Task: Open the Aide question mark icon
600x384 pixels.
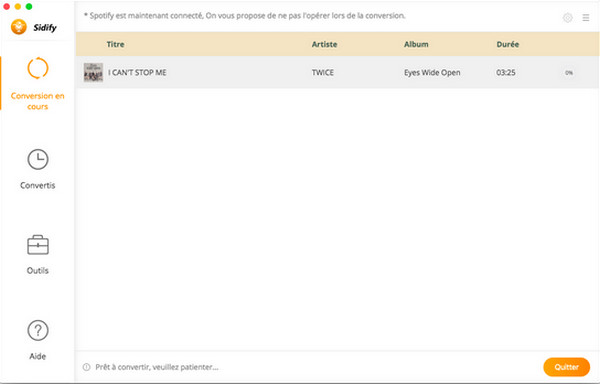Action: point(38,330)
